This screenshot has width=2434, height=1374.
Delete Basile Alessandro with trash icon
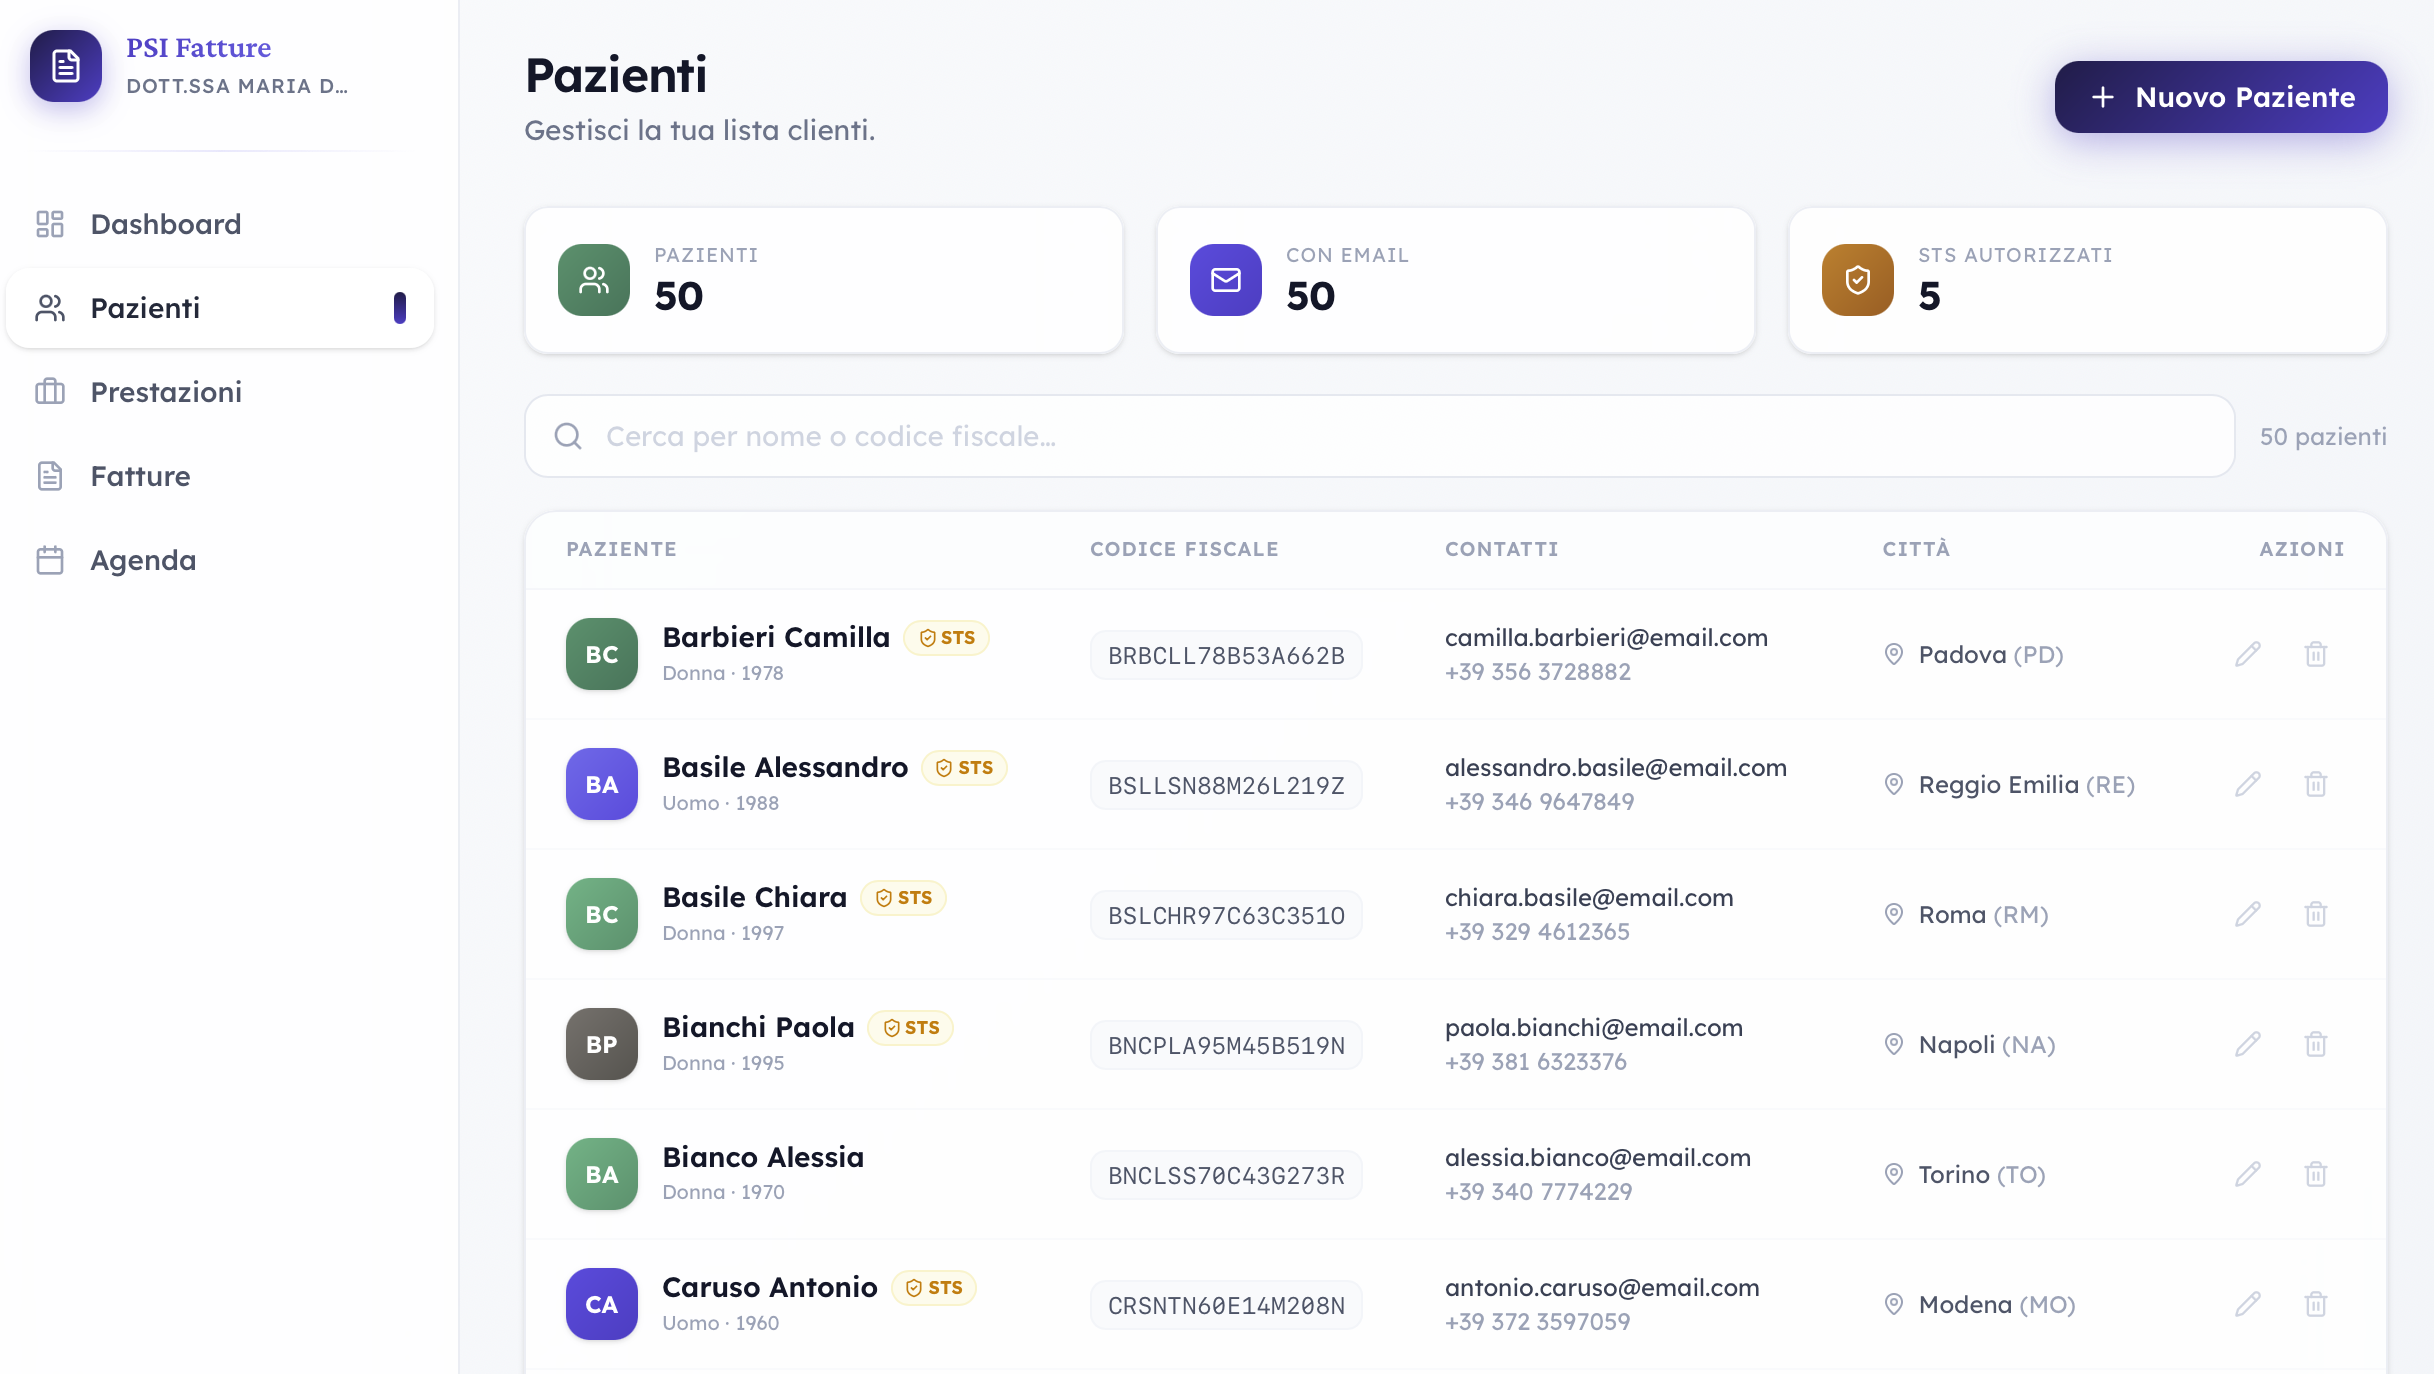[2316, 784]
